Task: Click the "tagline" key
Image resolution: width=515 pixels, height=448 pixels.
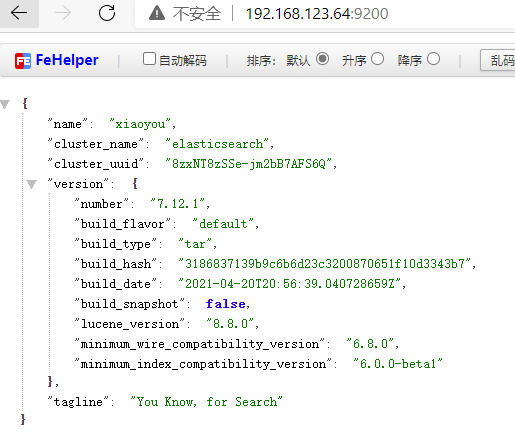Action: click(78, 402)
